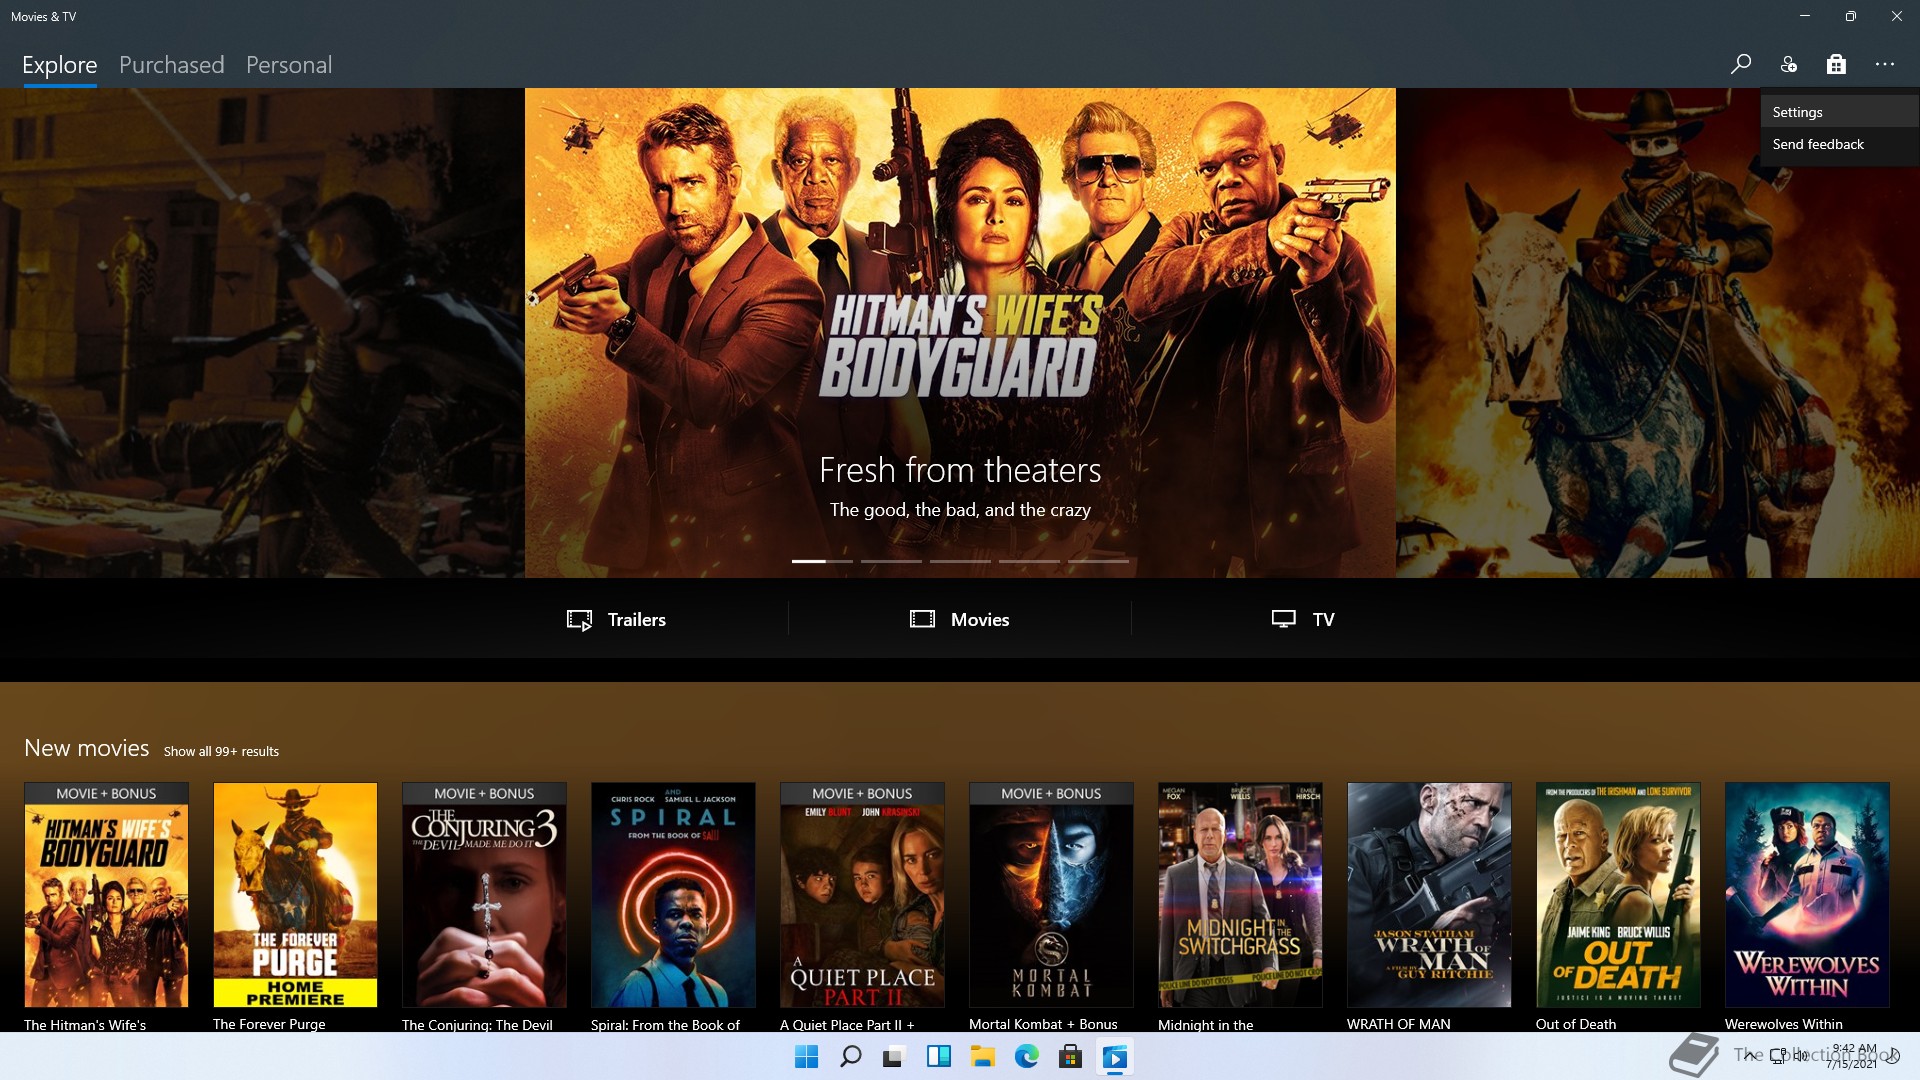Select the second carousel indicator

point(891,561)
